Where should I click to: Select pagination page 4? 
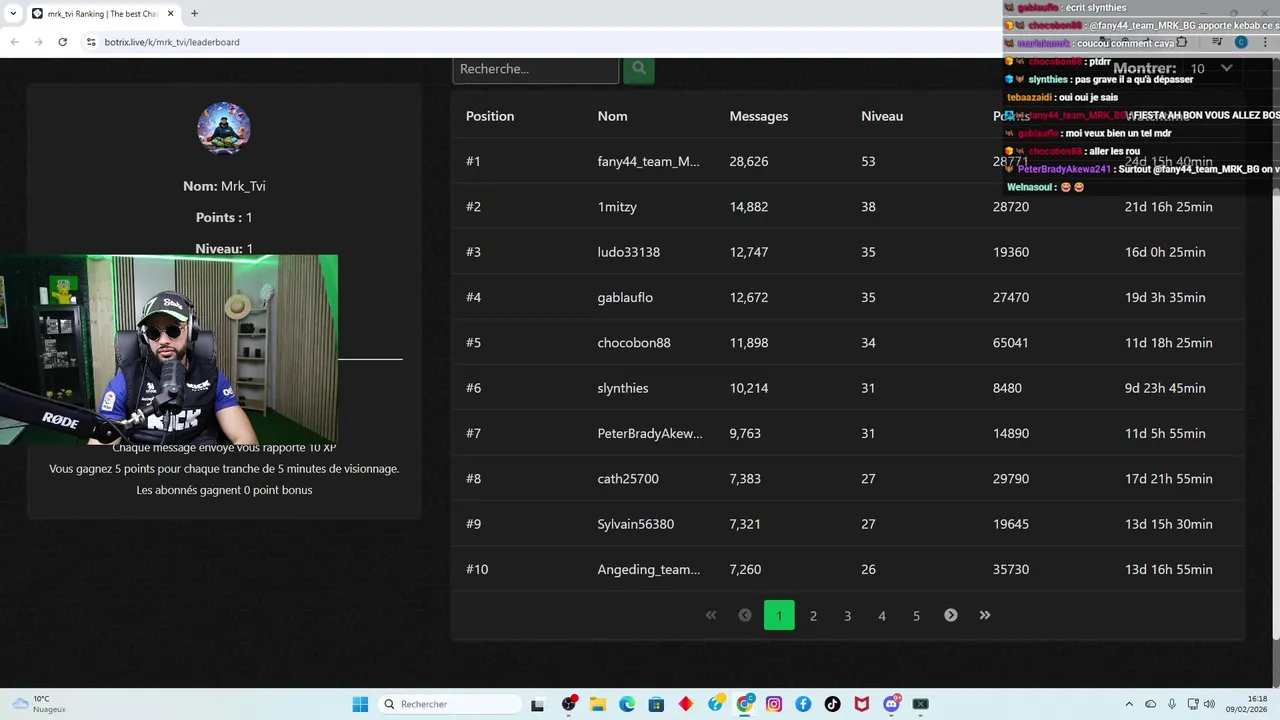(x=882, y=615)
